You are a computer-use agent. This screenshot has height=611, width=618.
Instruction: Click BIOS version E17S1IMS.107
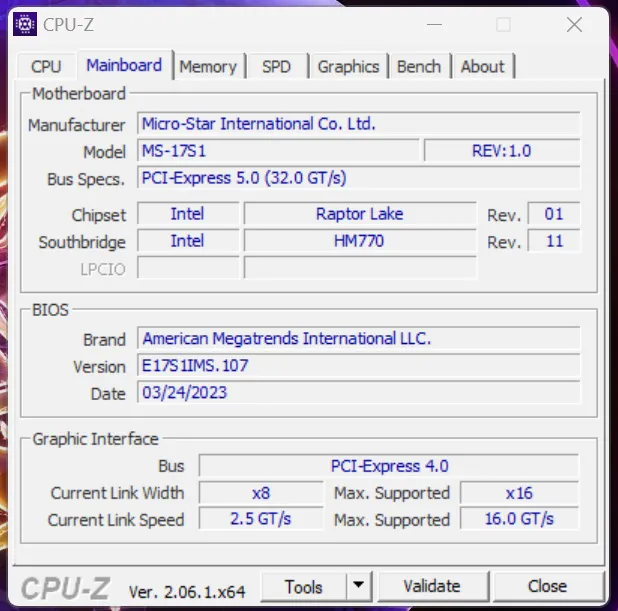pos(358,365)
